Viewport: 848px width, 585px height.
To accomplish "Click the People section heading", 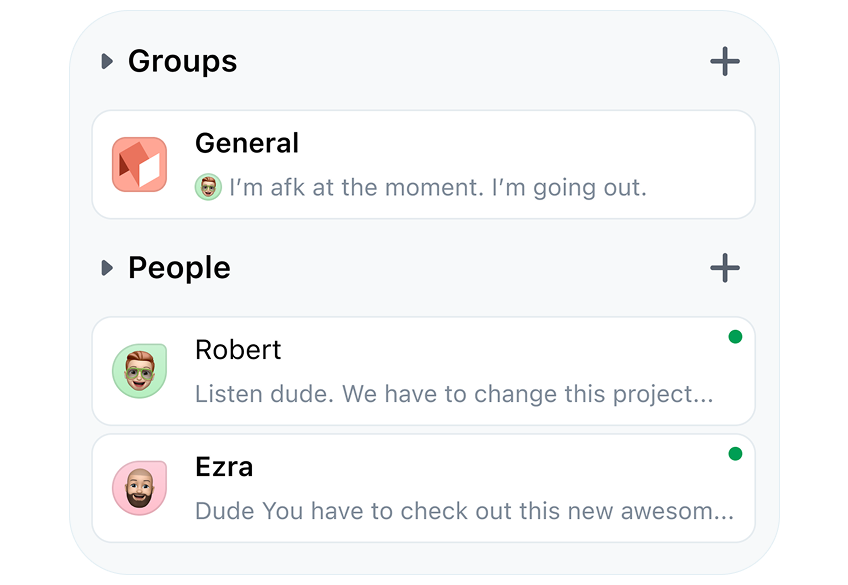I will pyautogui.click(x=180, y=268).
